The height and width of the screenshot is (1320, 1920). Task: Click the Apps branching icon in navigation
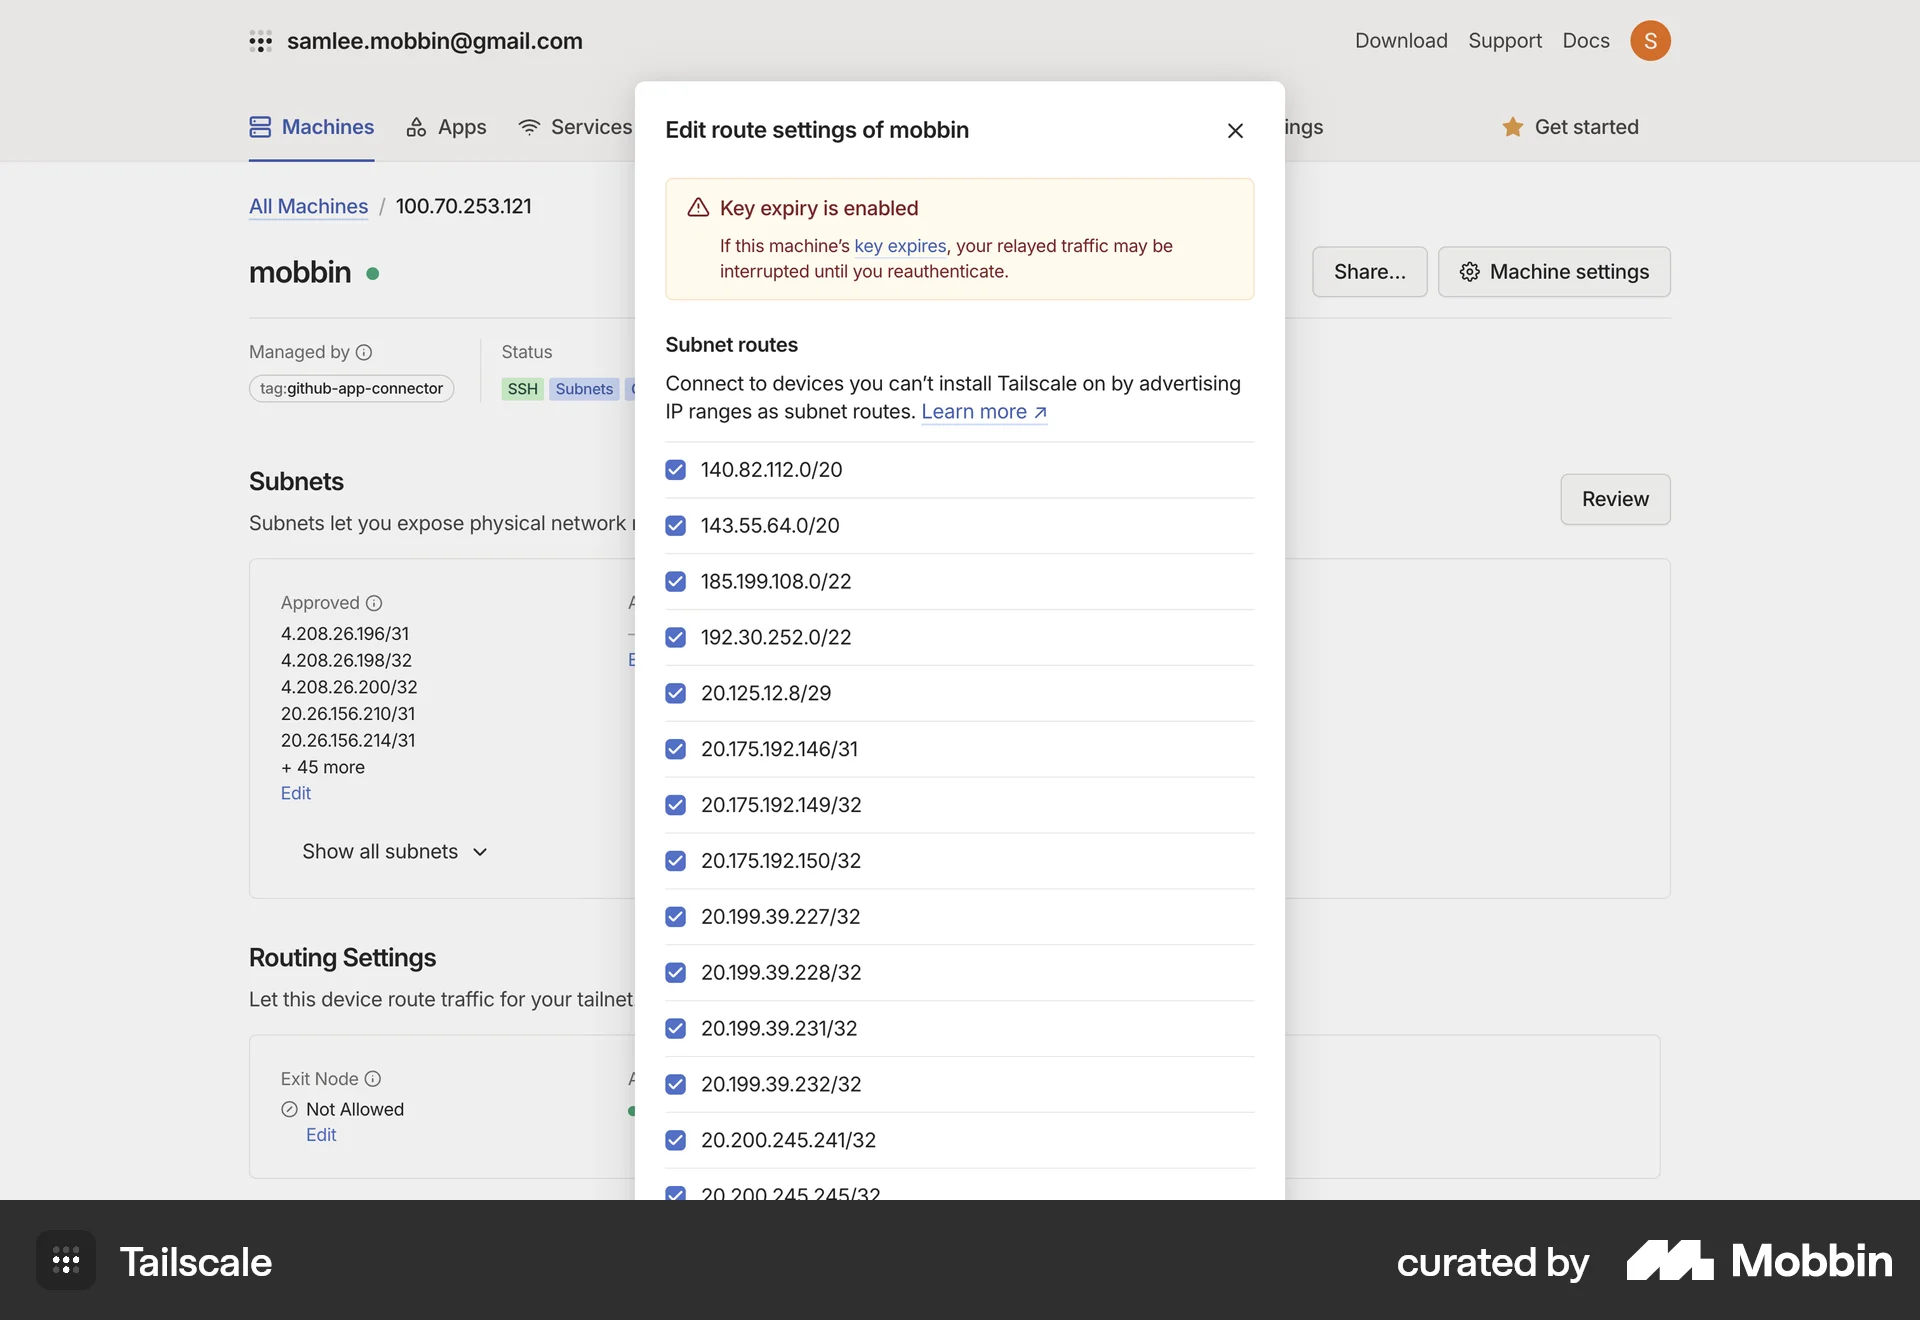pos(417,127)
